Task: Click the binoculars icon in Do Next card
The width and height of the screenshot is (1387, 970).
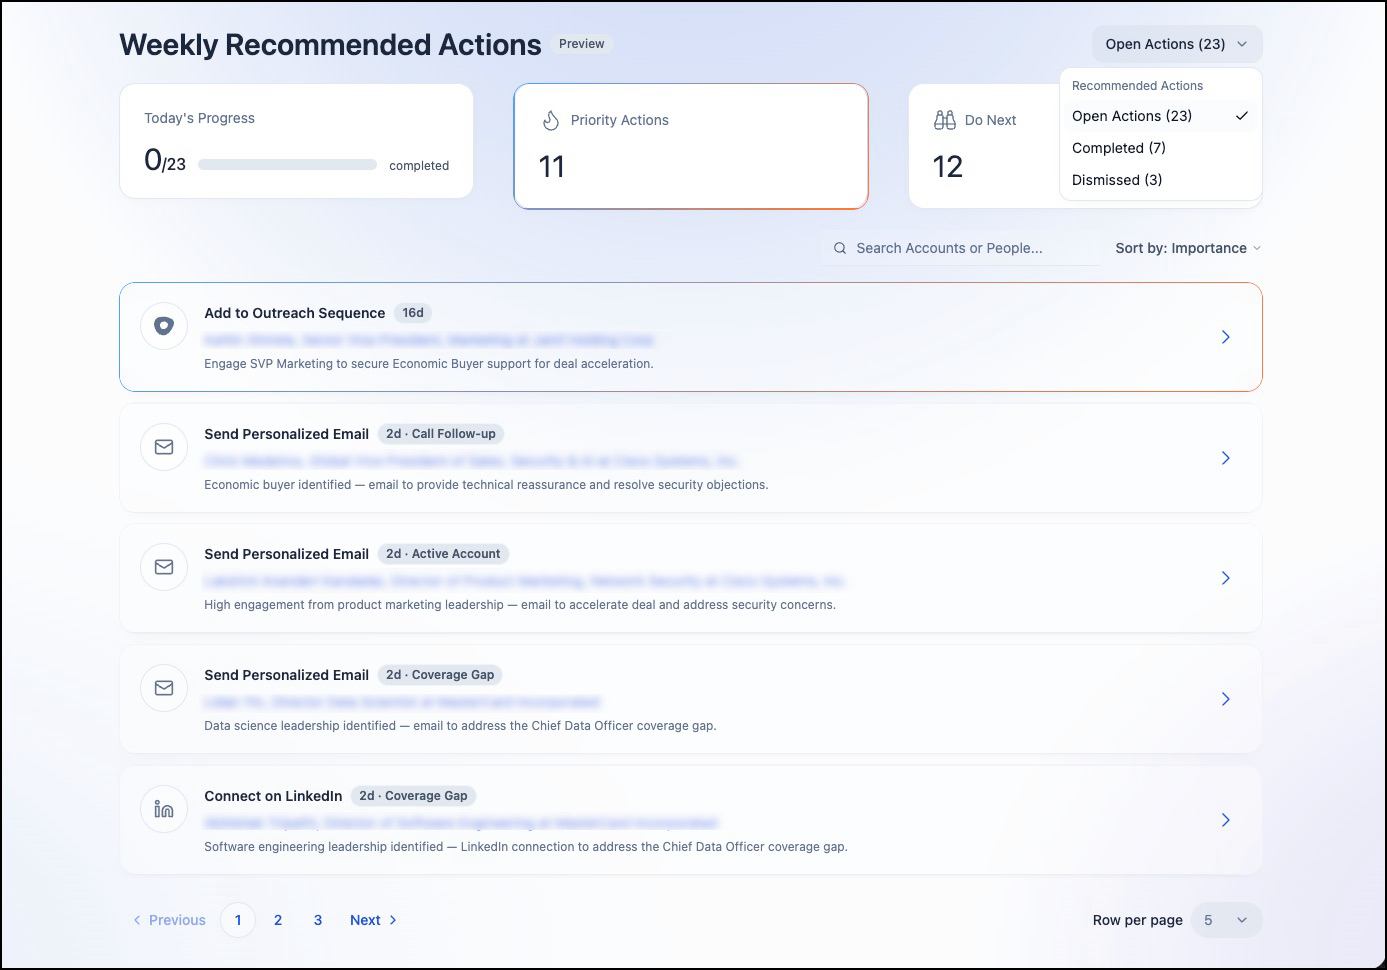Action: click(945, 120)
